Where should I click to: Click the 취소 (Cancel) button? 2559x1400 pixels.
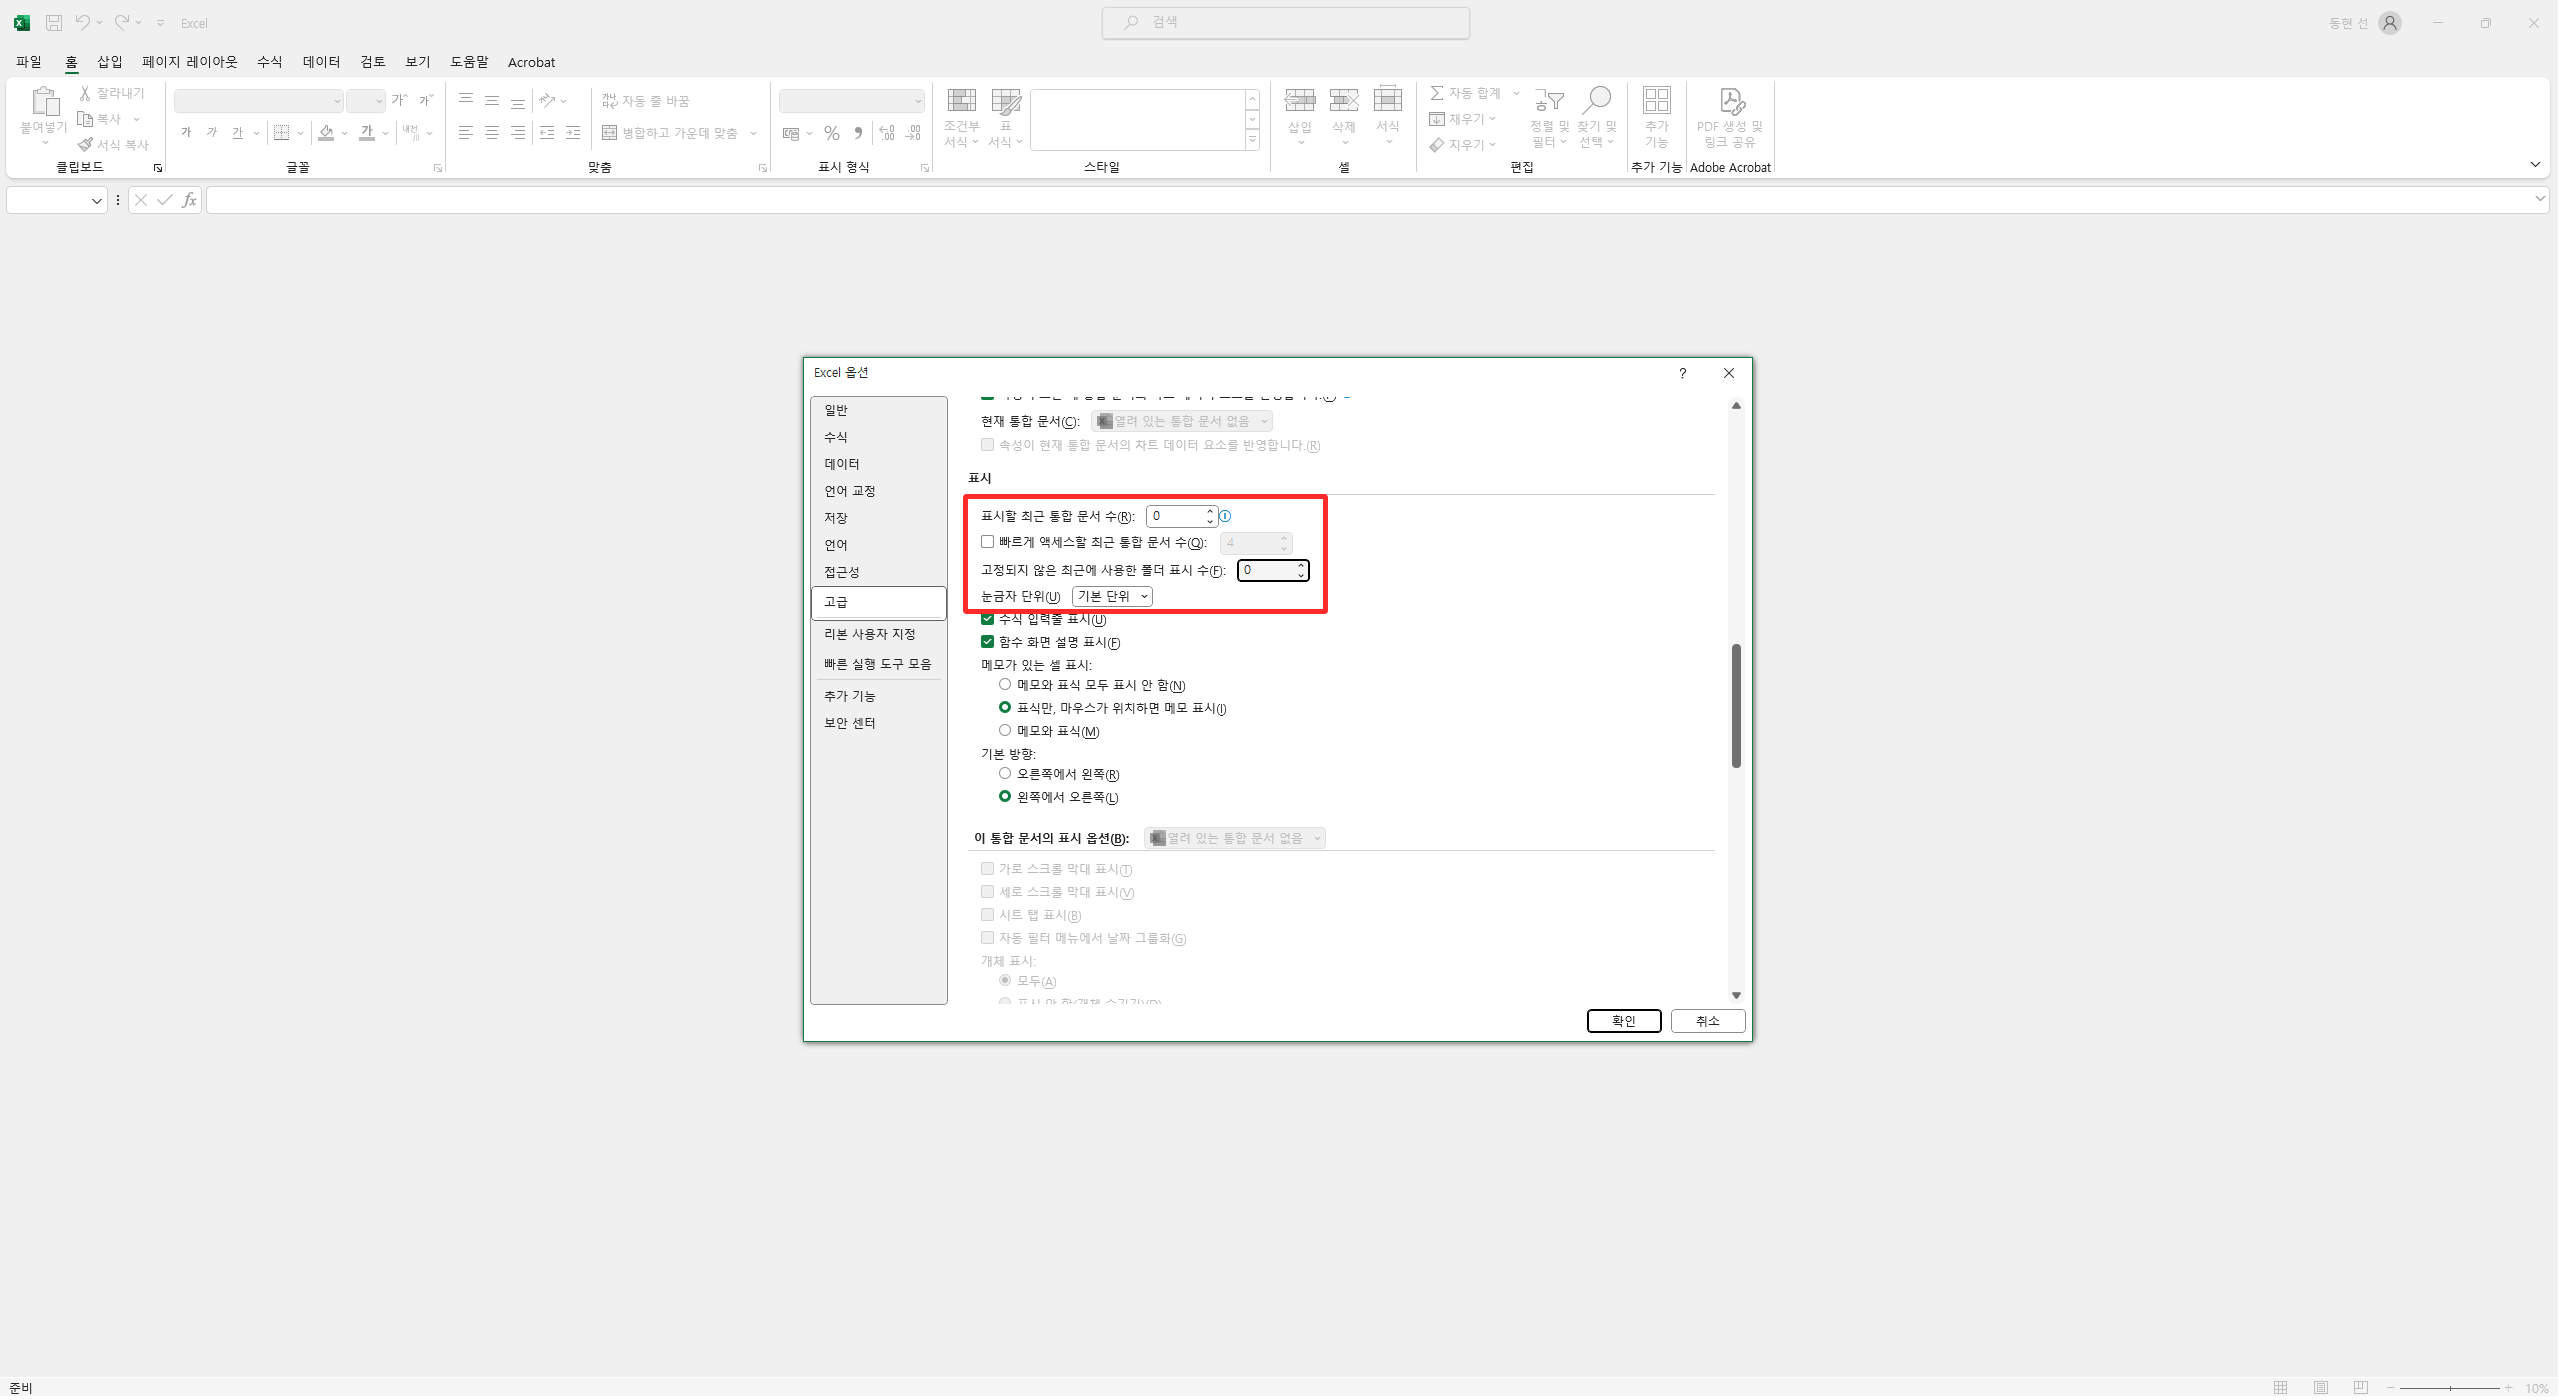(x=1707, y=1021)
